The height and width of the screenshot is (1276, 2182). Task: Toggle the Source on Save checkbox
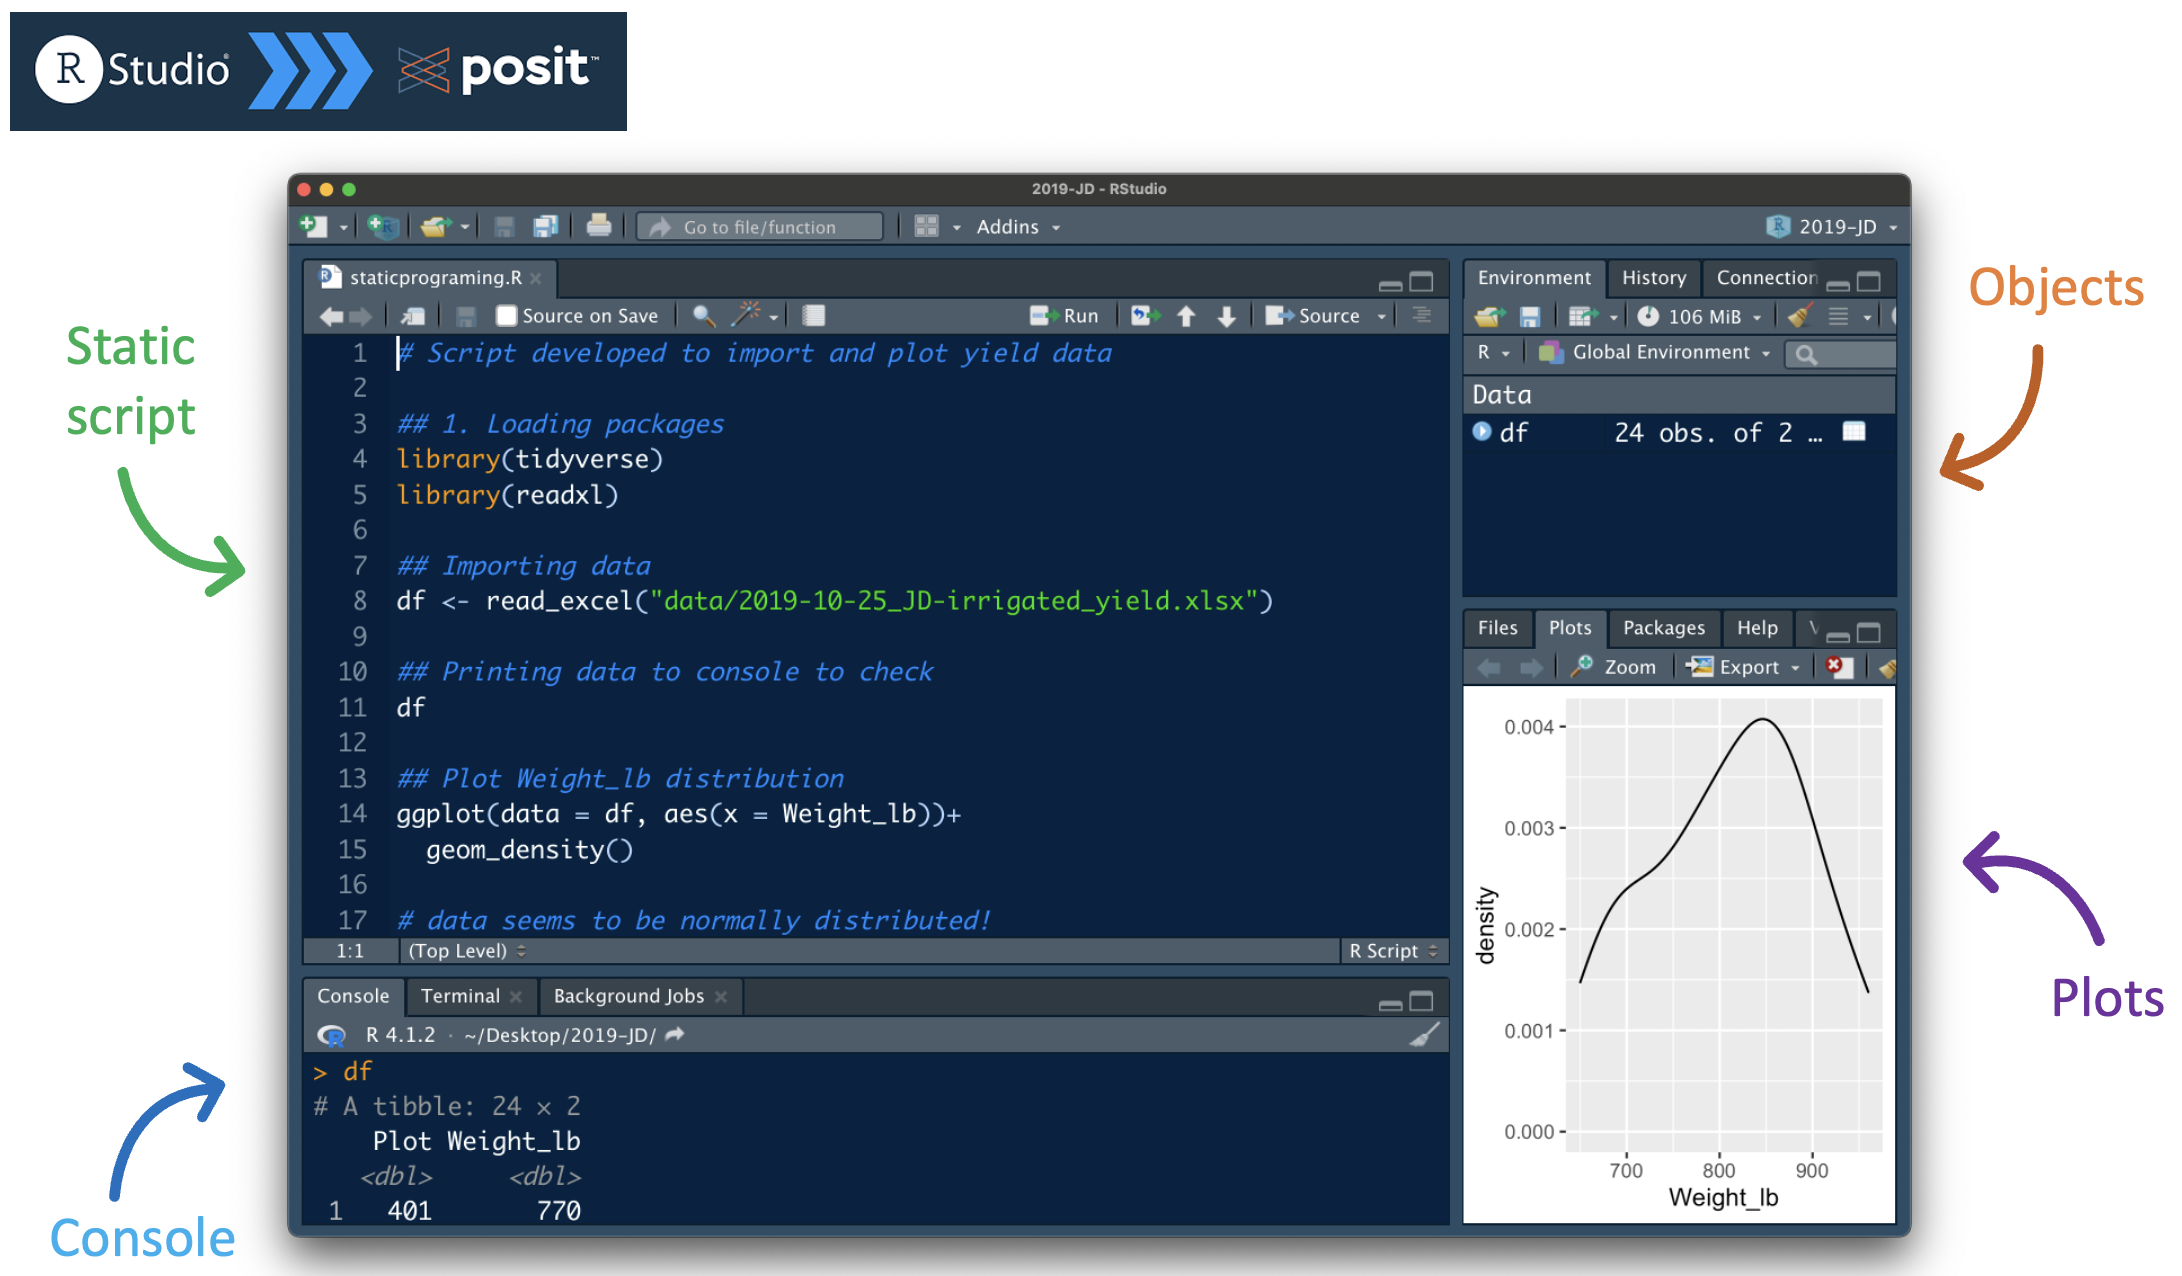coord(507,316)
